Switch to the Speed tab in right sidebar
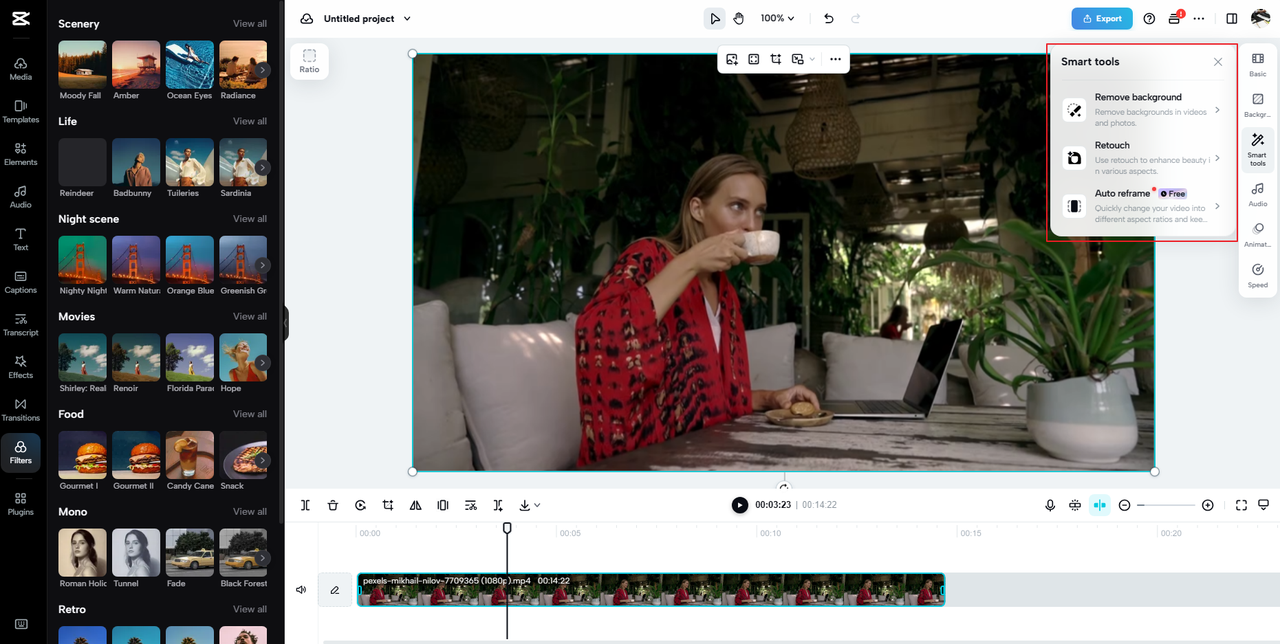Viewport: 1280px width, 644px height. 1258,276
